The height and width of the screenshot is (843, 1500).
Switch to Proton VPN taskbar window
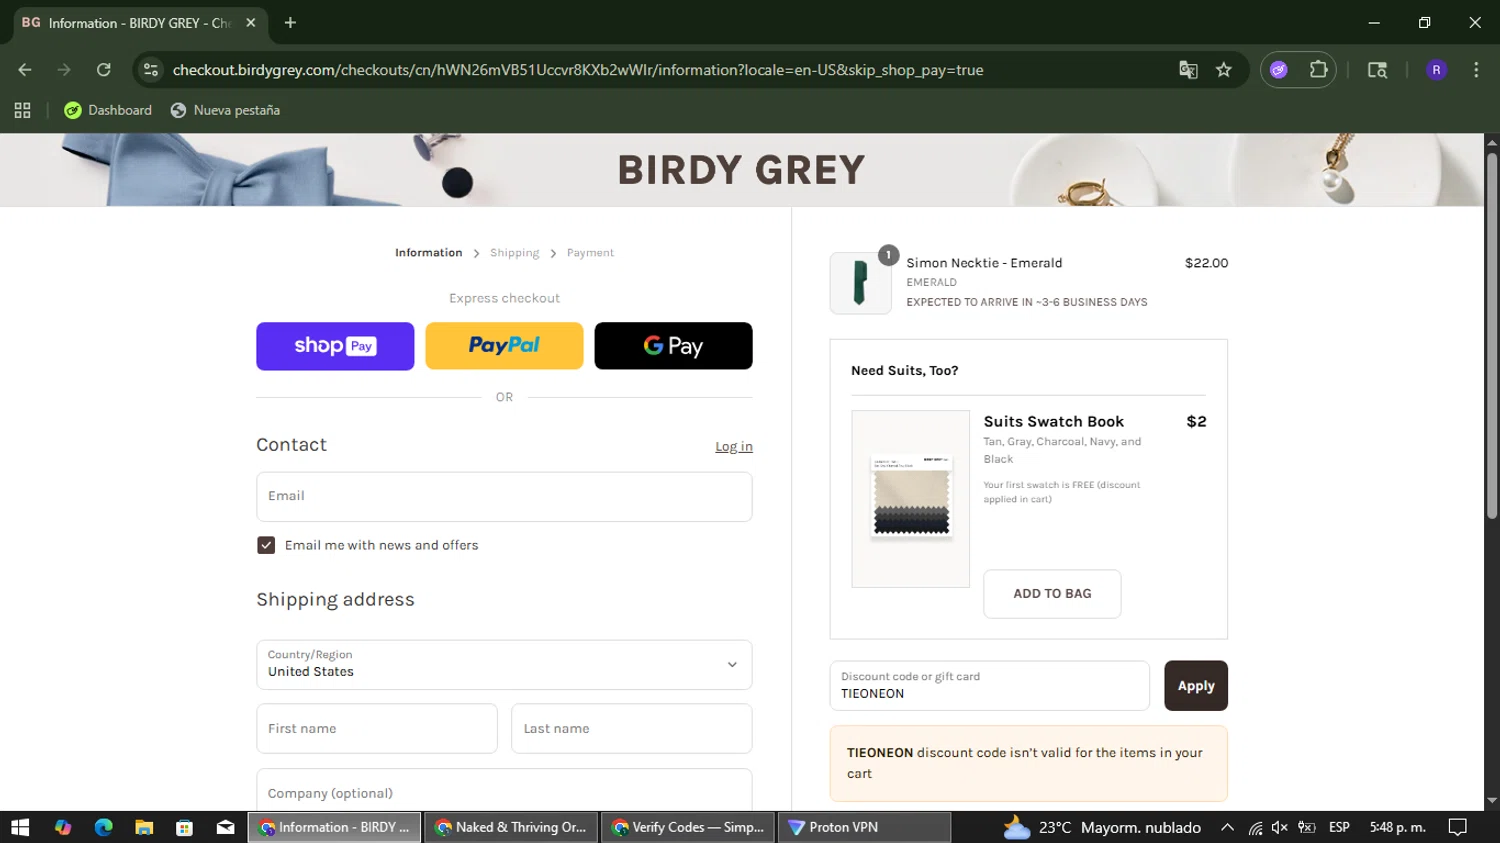[865, 827]
